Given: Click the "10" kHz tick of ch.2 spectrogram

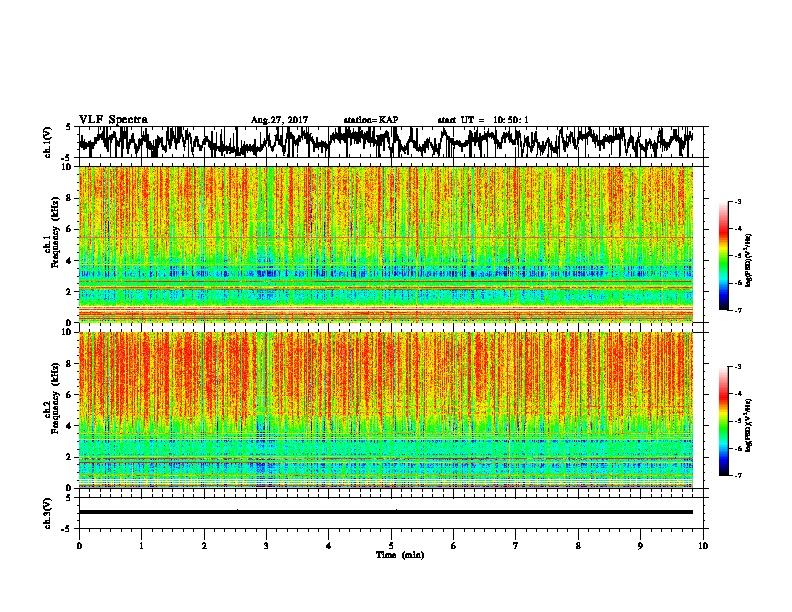Looking at the screenshot, I should (67, 332).
